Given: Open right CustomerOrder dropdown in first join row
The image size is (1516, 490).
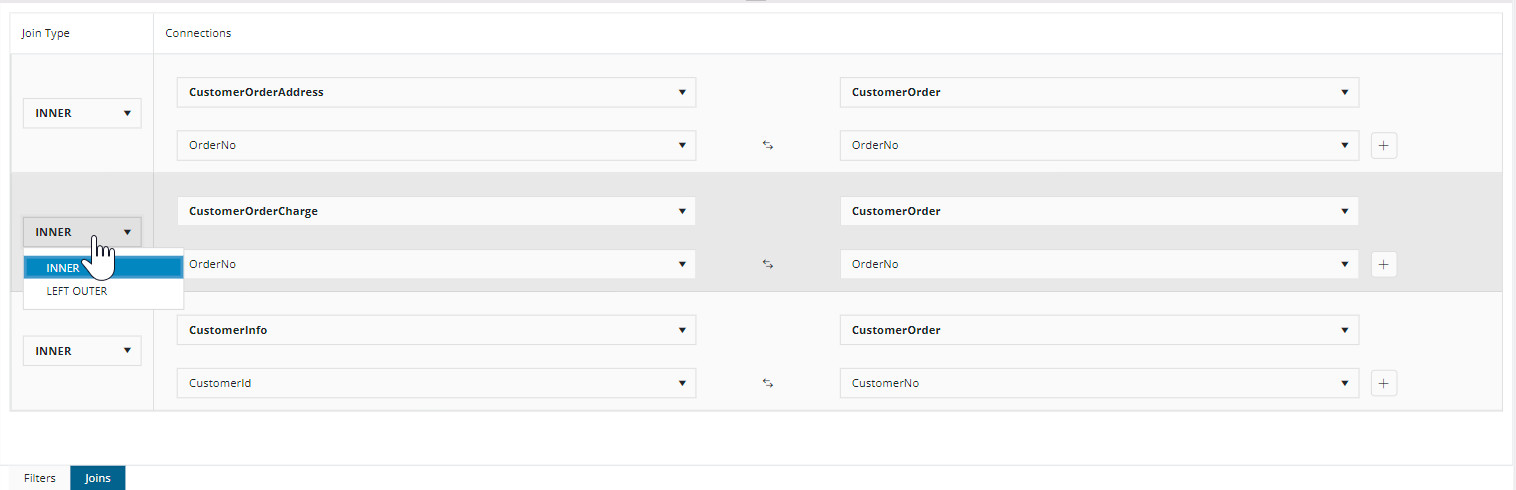Looking at the screenshot, I should tap(1099, 93).
